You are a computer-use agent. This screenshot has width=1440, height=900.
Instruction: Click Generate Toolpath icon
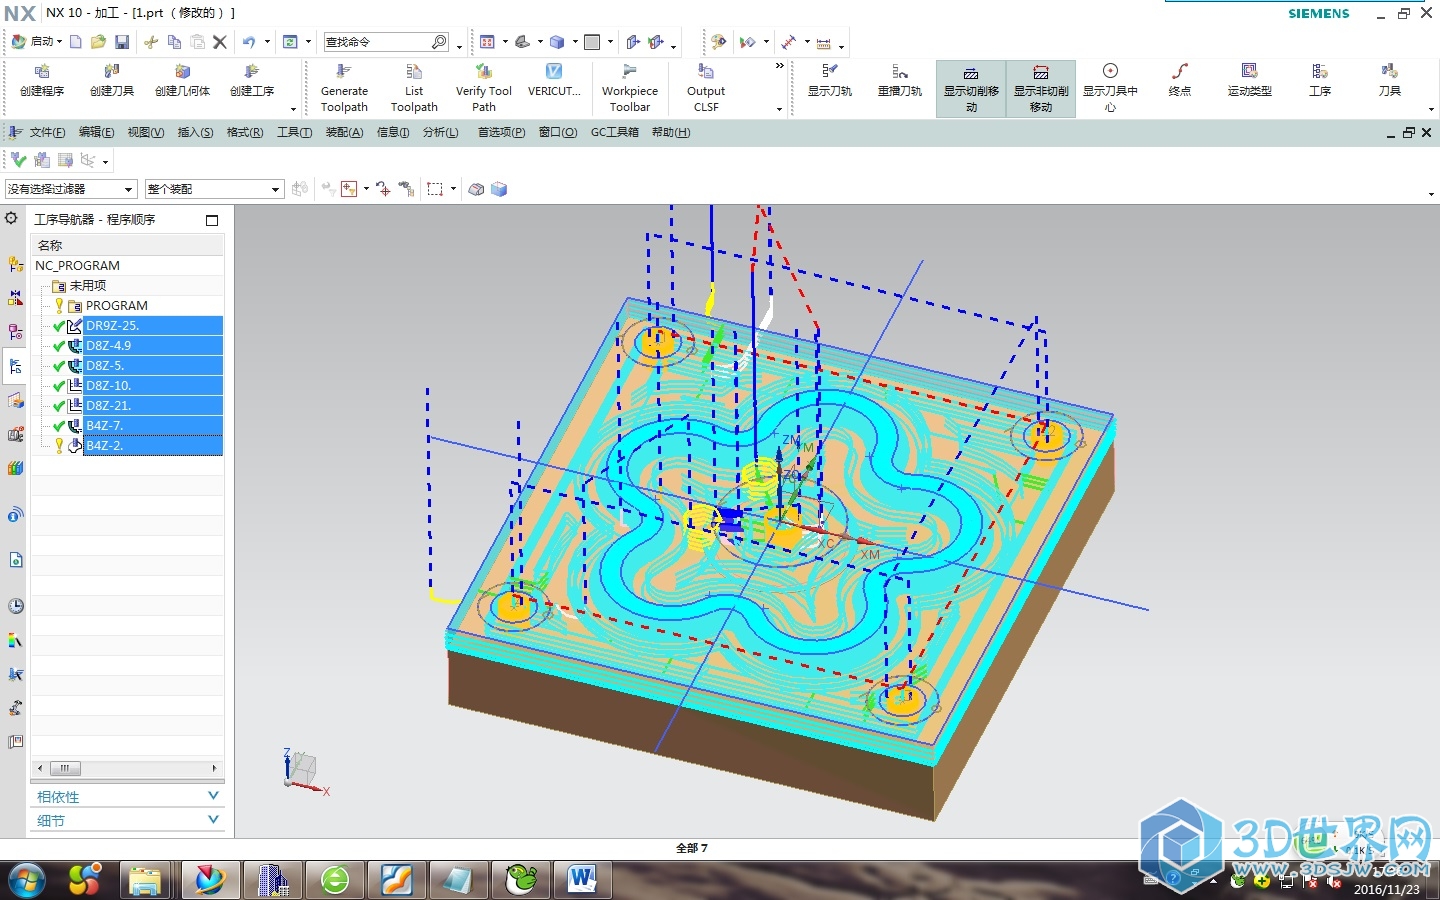[x=344, y=72]
